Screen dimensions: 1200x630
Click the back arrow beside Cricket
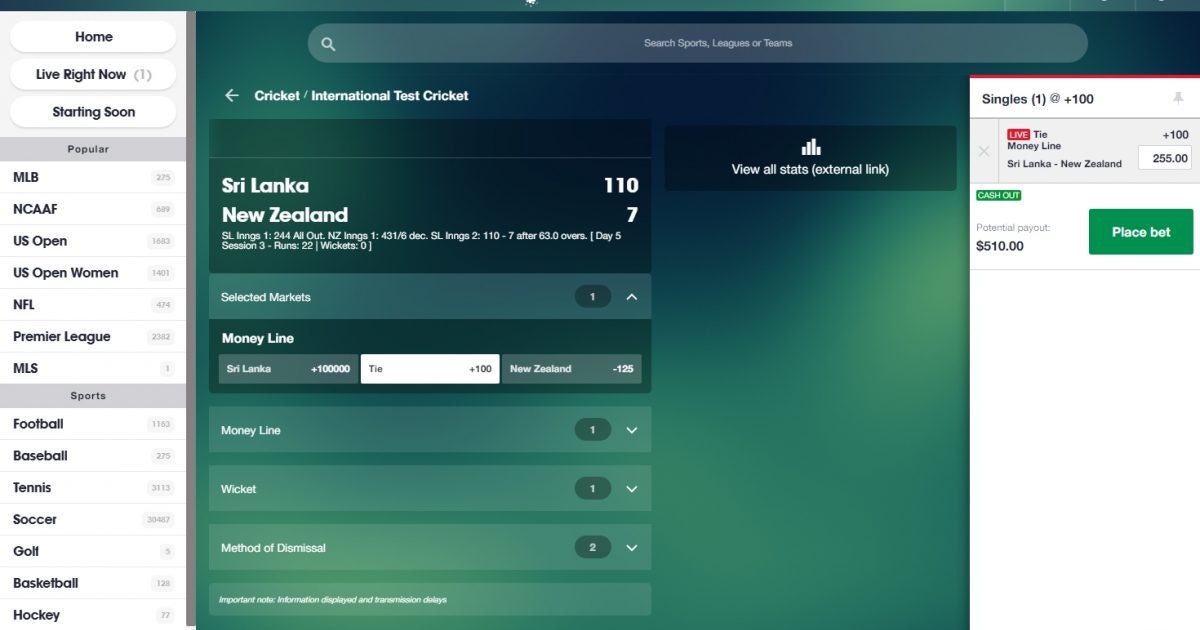click(232, 96)
